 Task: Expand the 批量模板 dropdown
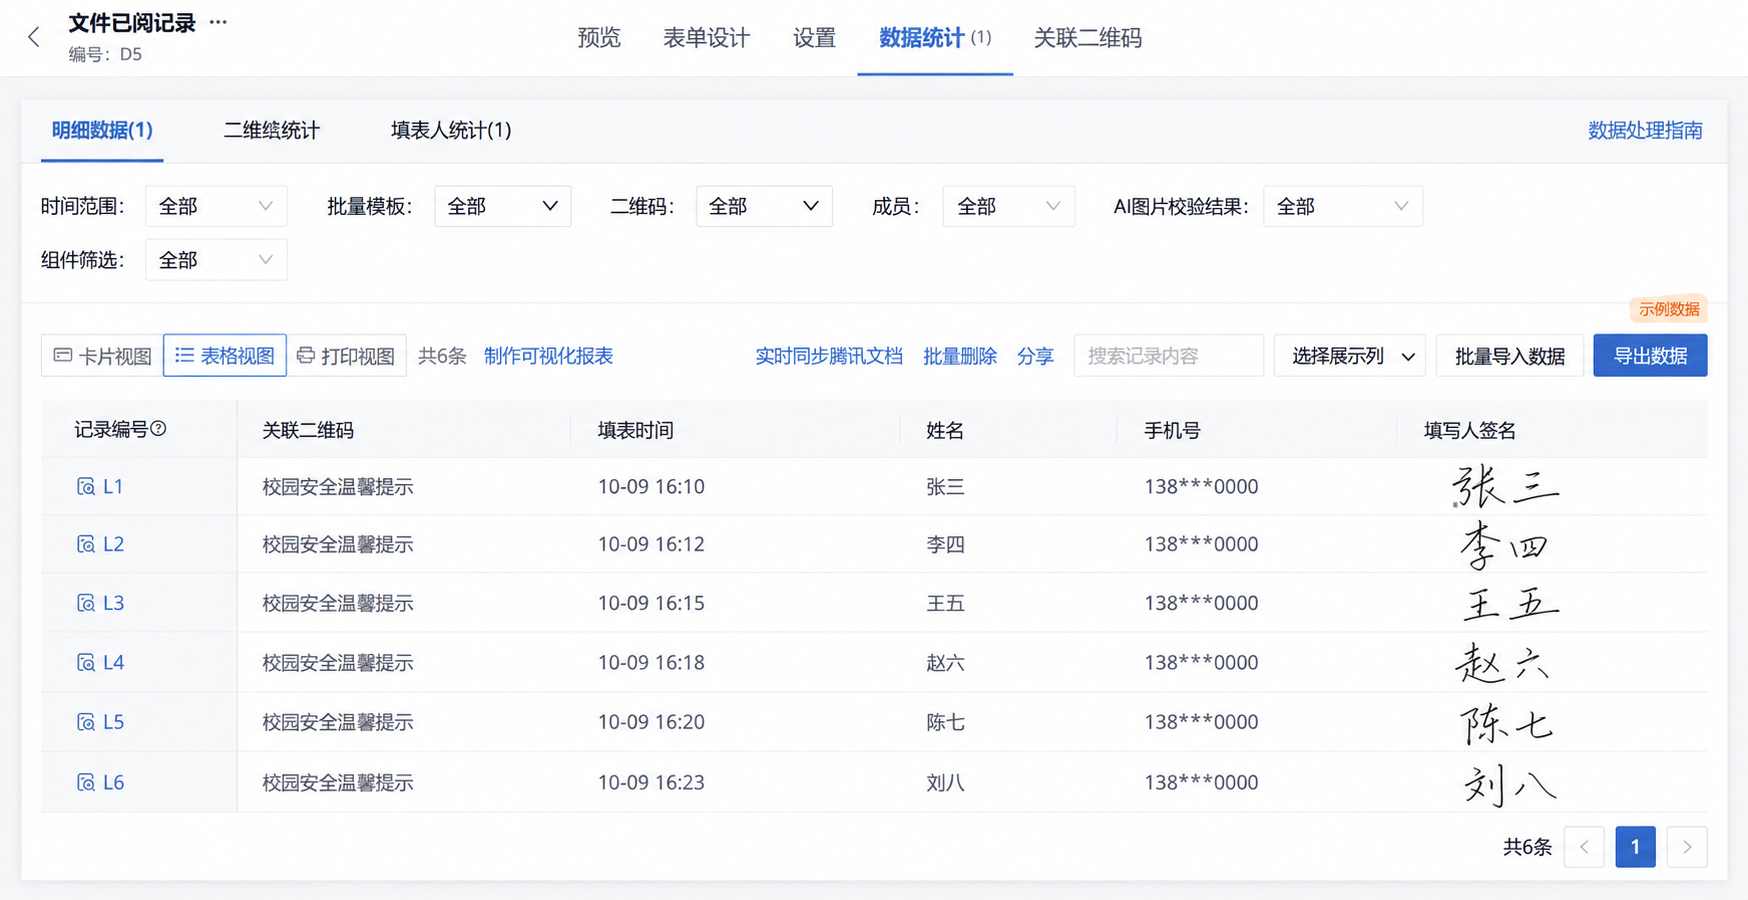[503, 206]
